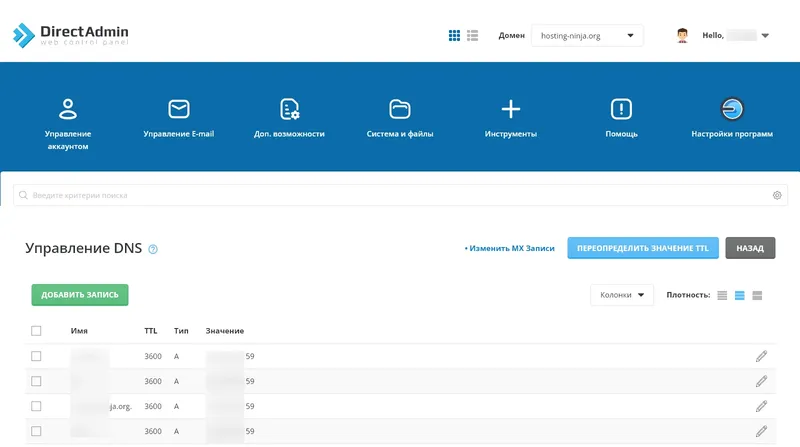Check the second DNS record row checkbox
This screenshot has width=800, height=447.
pyautogui.click(x=36, y=381)
